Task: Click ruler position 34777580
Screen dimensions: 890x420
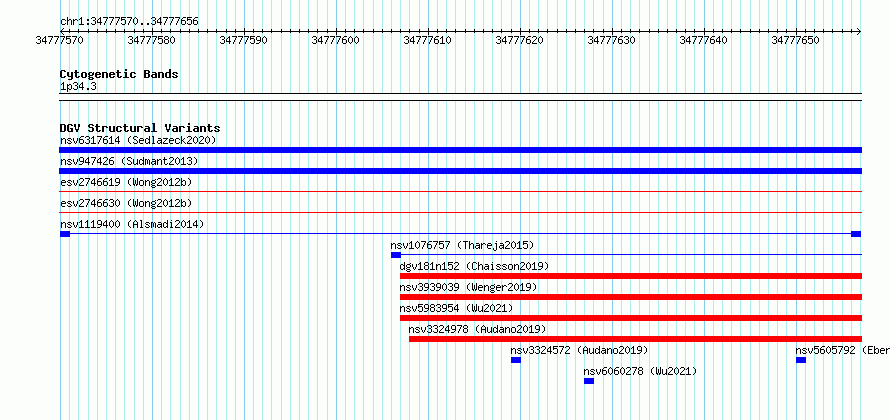Action: click(x=152, y=40)
